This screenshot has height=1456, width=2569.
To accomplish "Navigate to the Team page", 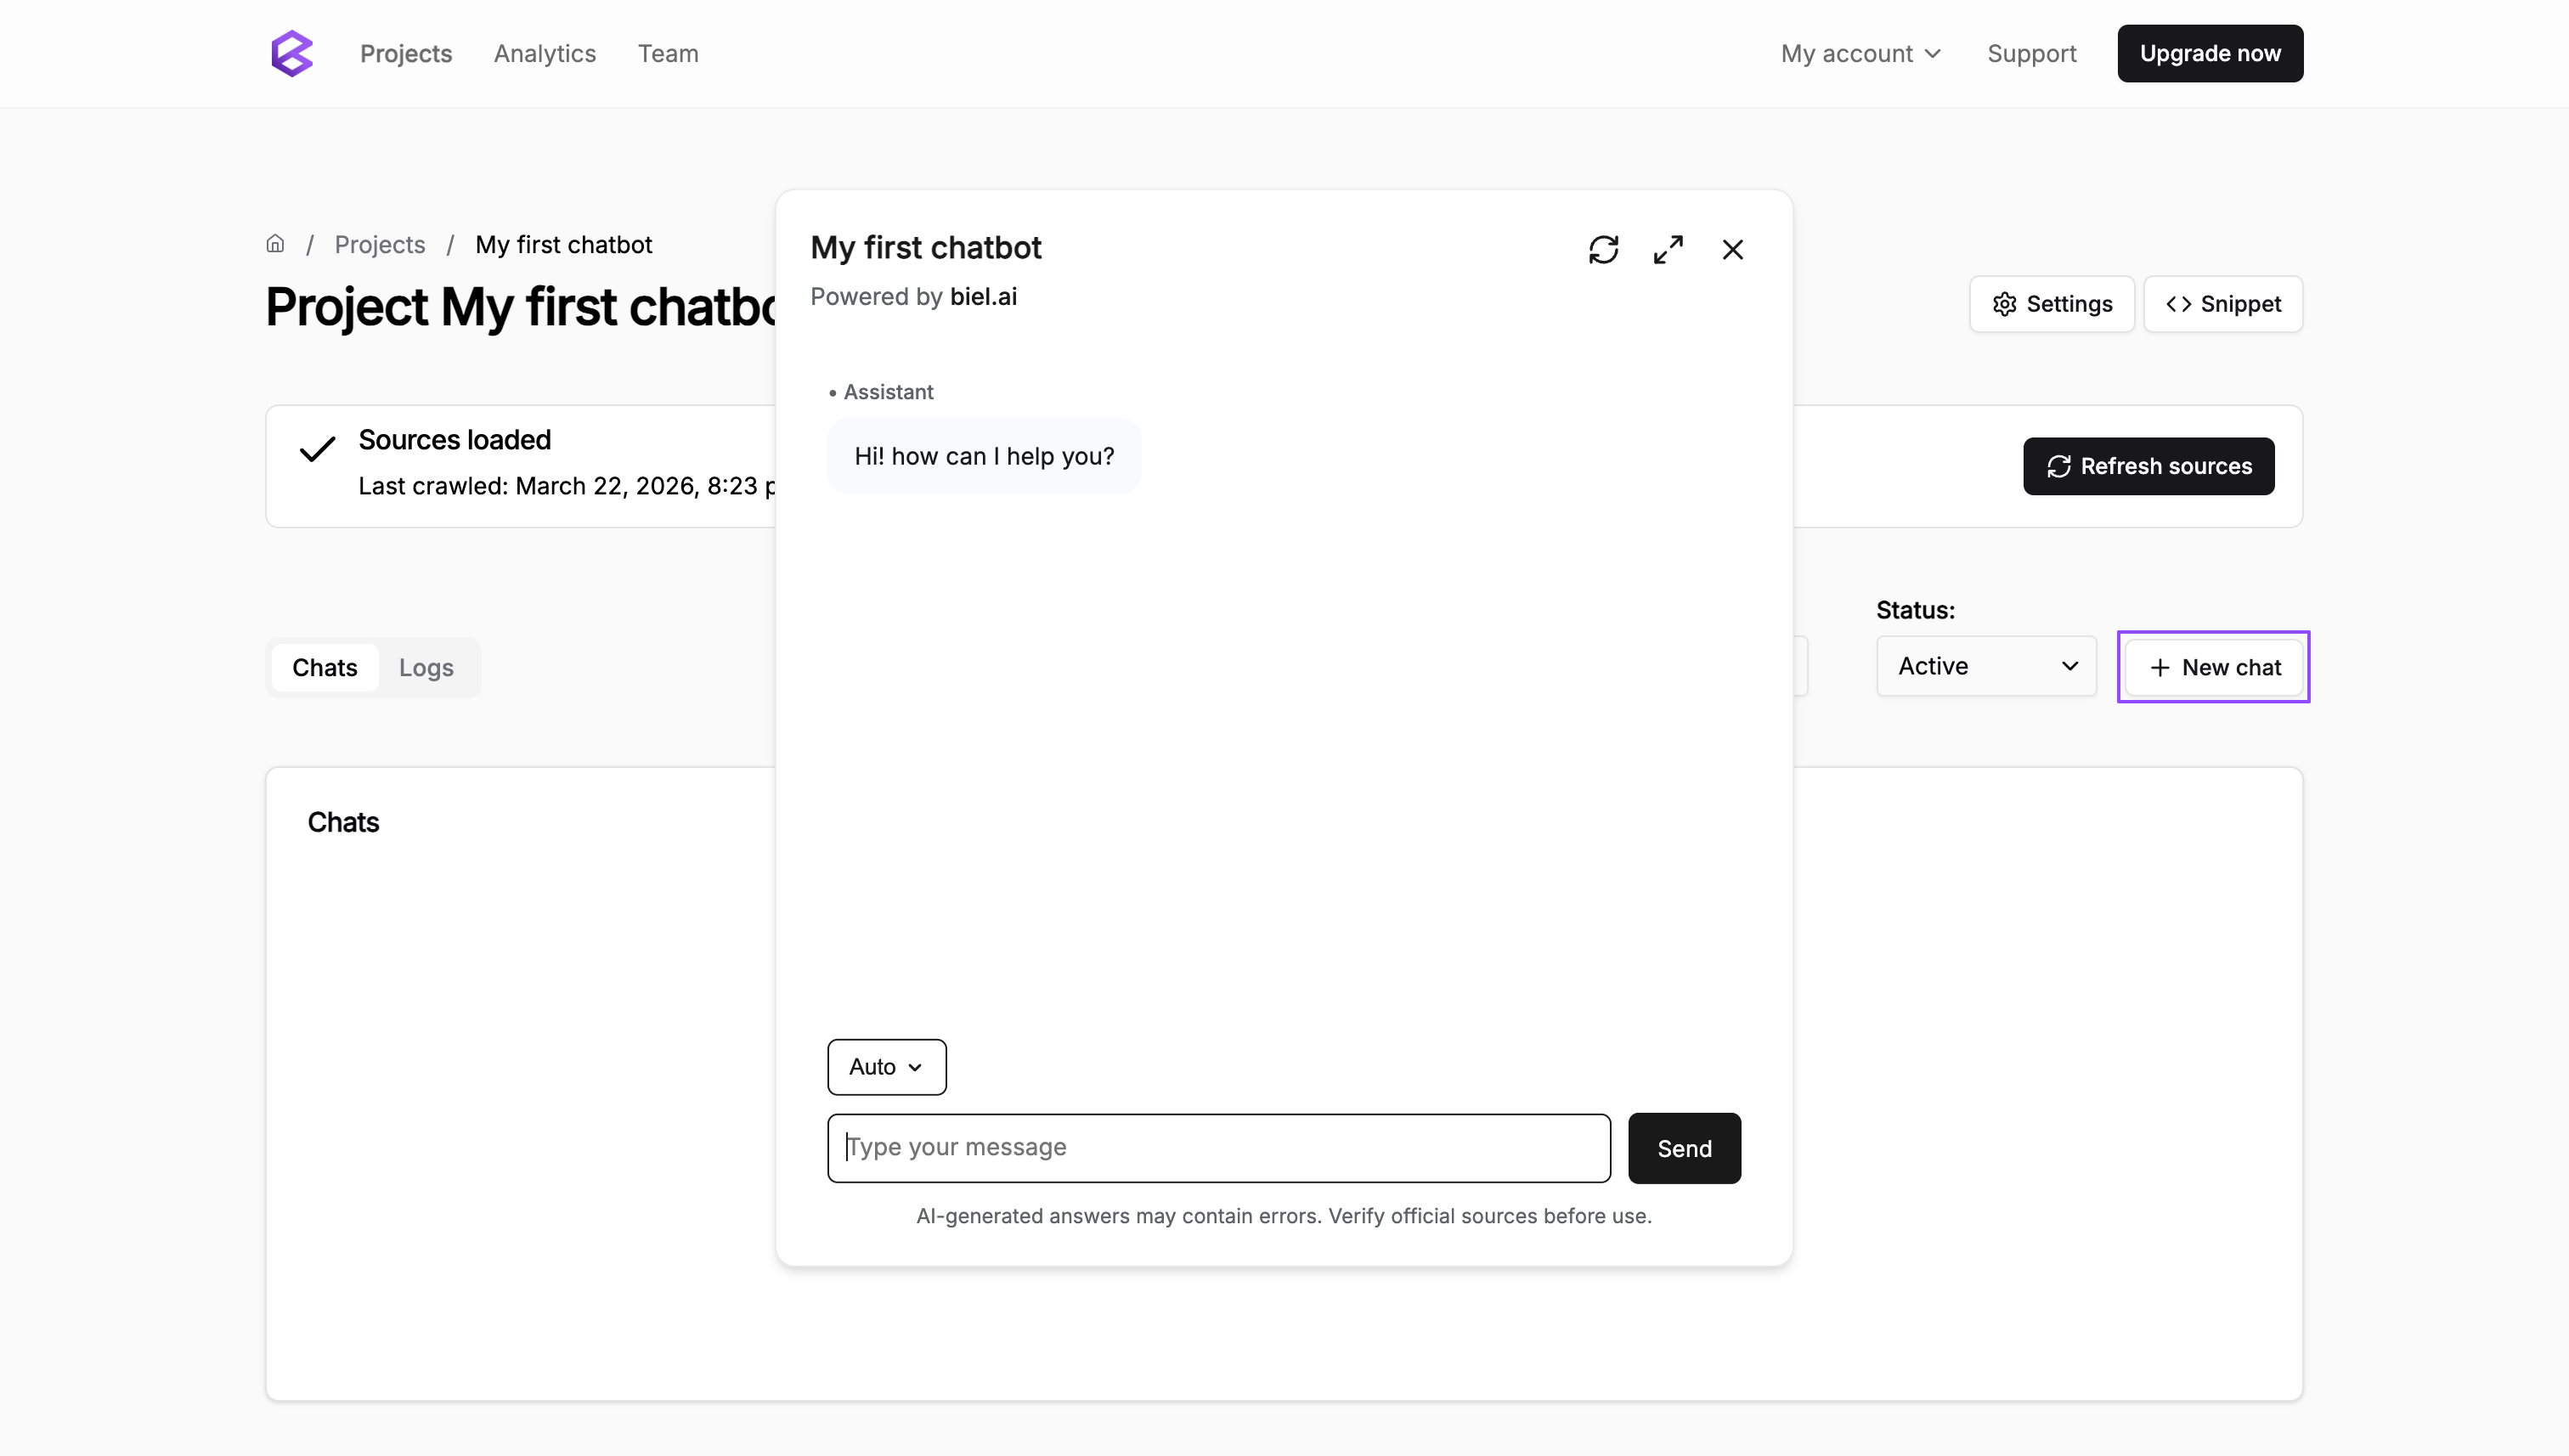I will click(667, 53).
